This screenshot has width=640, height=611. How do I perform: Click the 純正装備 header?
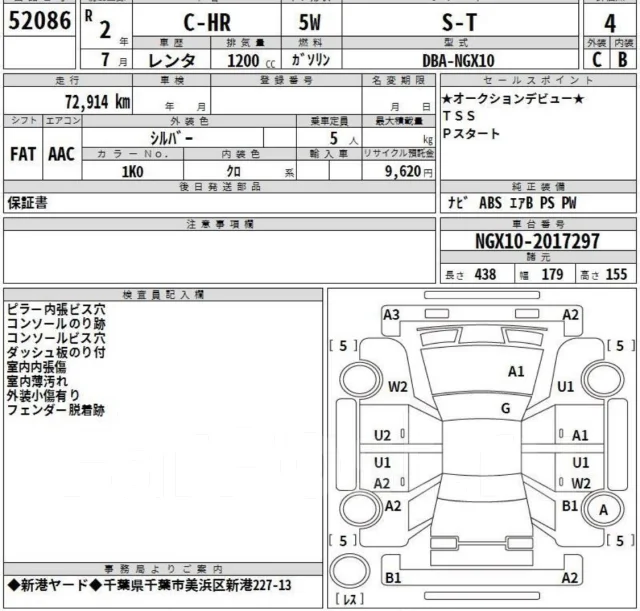[x=538, y=187]
